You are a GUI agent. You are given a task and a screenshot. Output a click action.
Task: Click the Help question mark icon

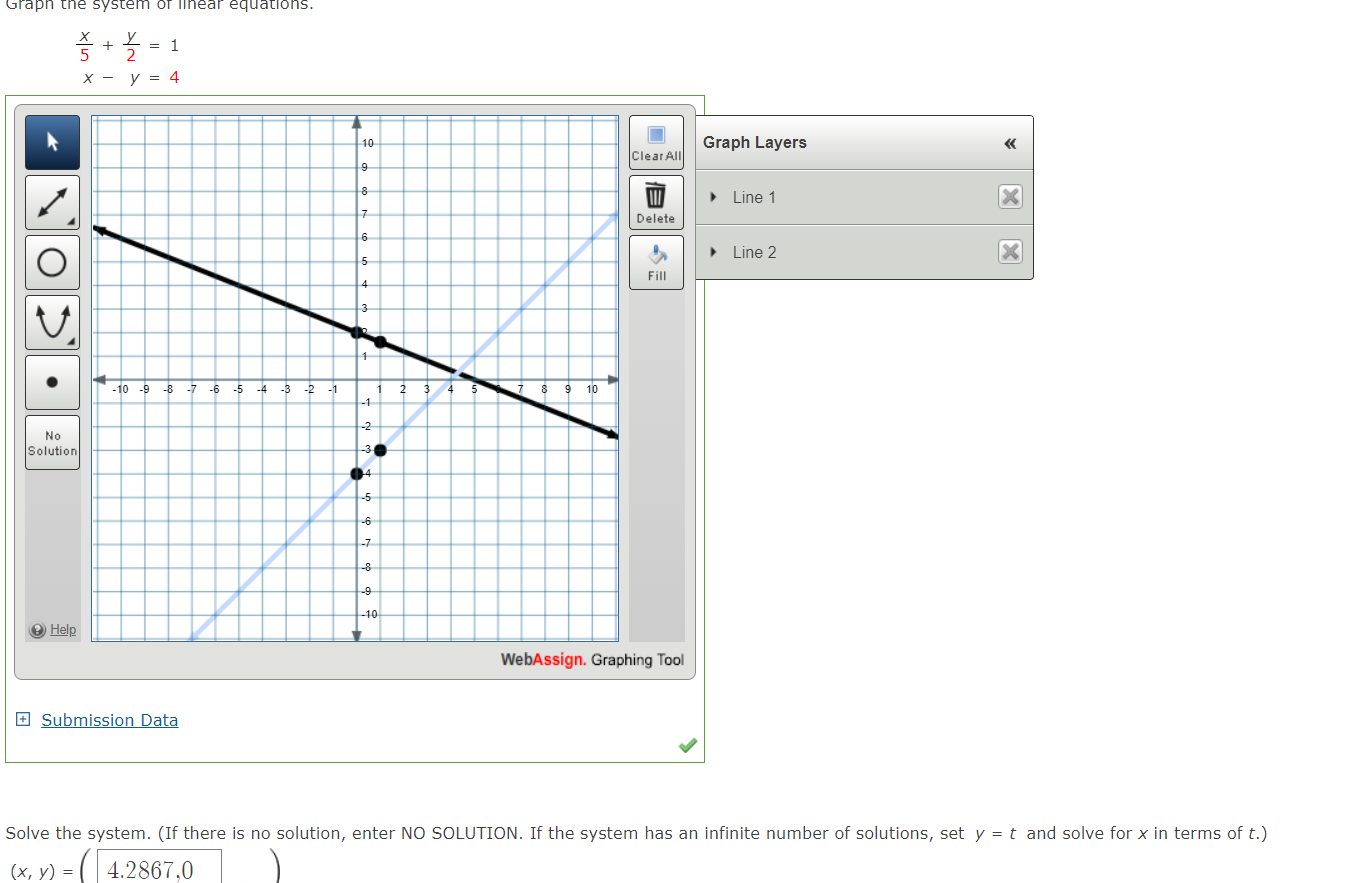point(37,629)
